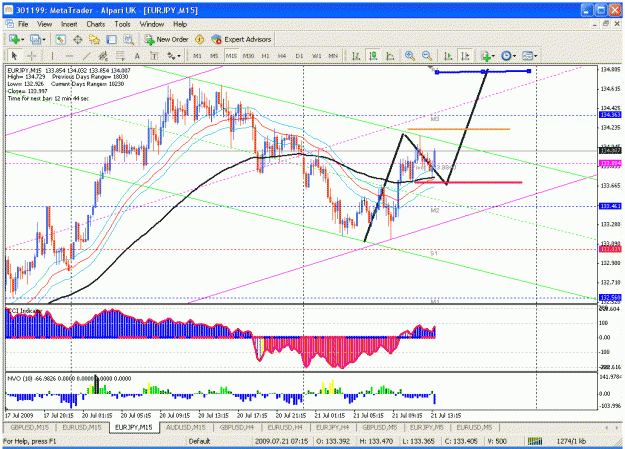Screen dimensions: 625x449
Task: Switch to the M1 timeframe
Action: pos(197,56)
